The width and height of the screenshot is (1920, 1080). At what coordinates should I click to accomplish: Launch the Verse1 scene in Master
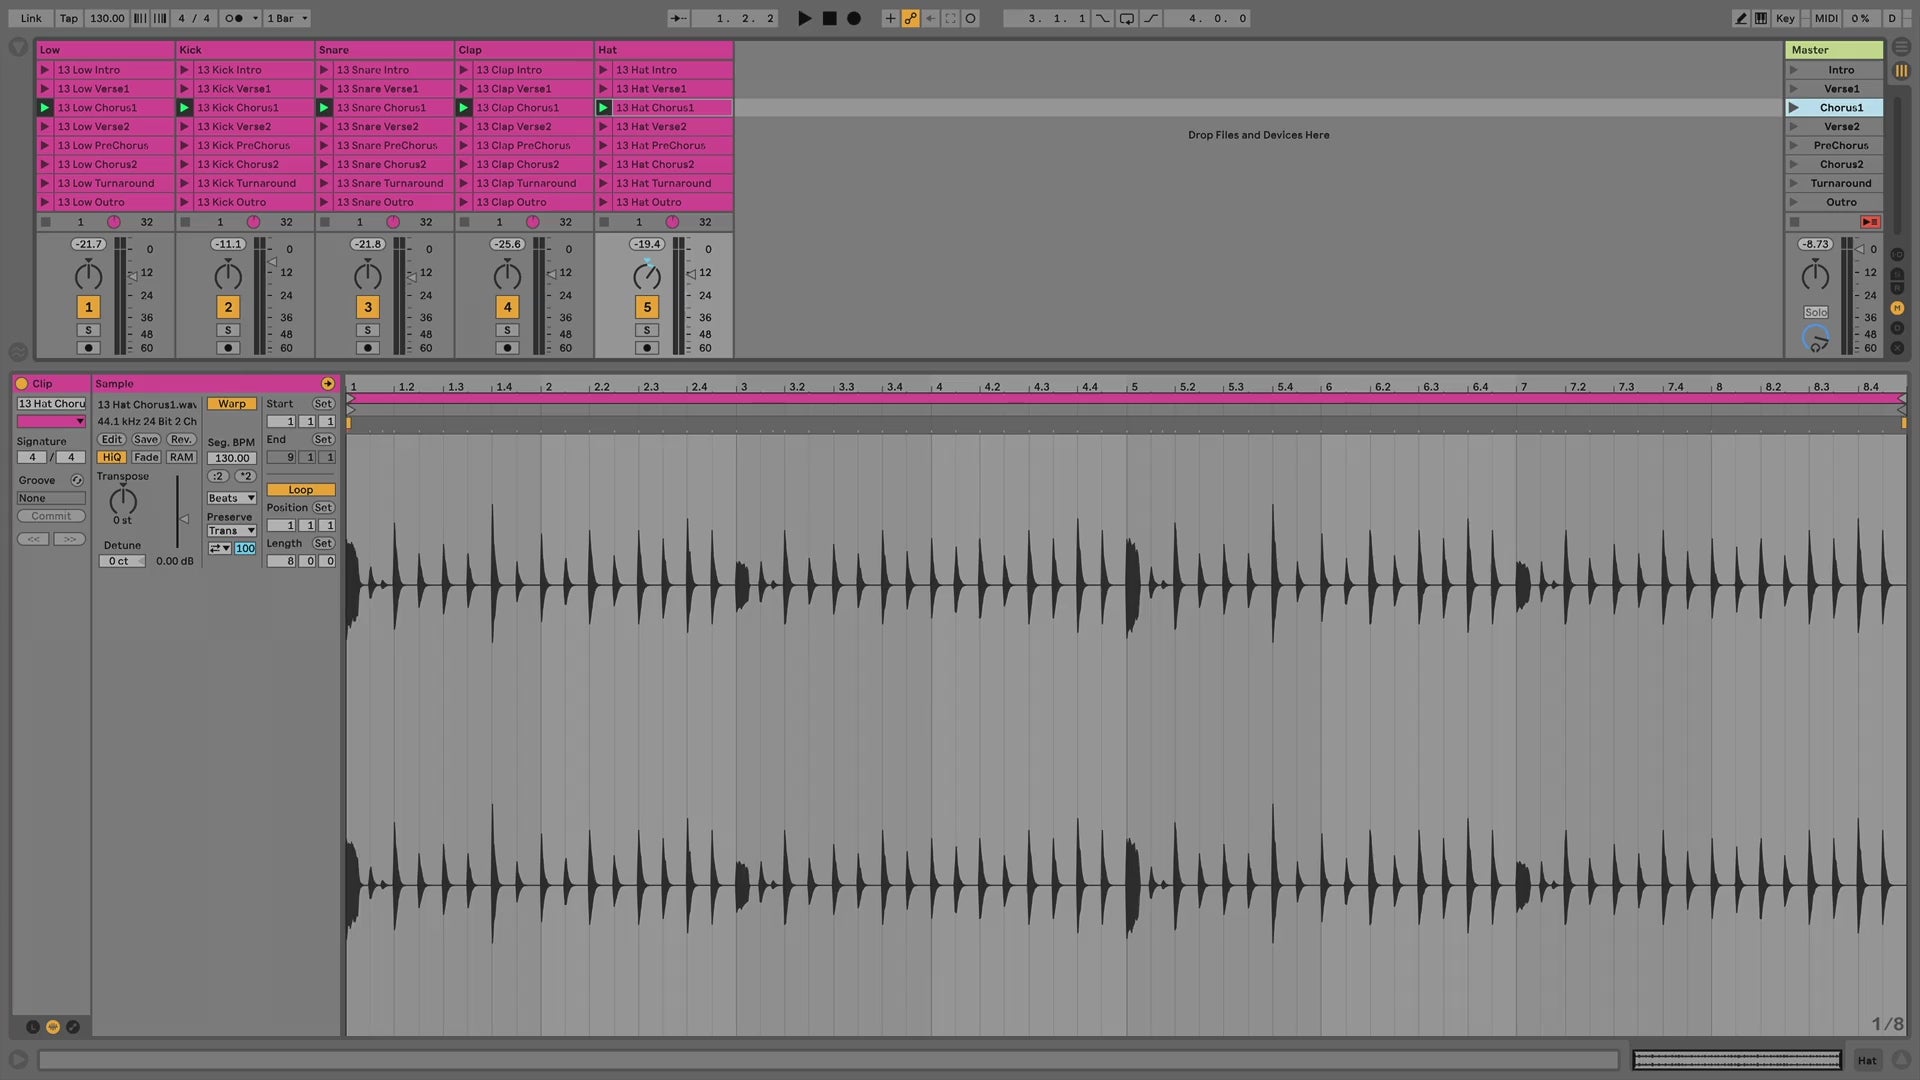pos(1793,89)
